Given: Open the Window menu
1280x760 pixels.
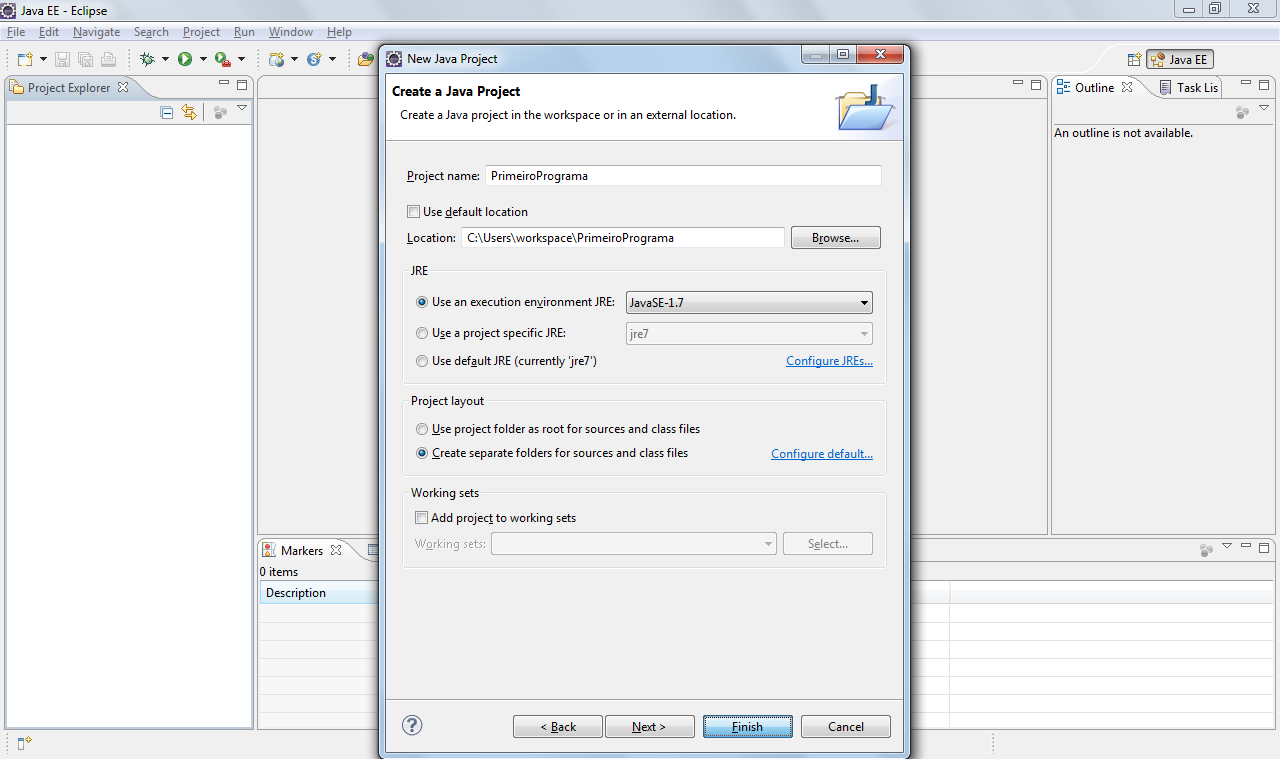Looking at the screenshot, I should (291, 32).
